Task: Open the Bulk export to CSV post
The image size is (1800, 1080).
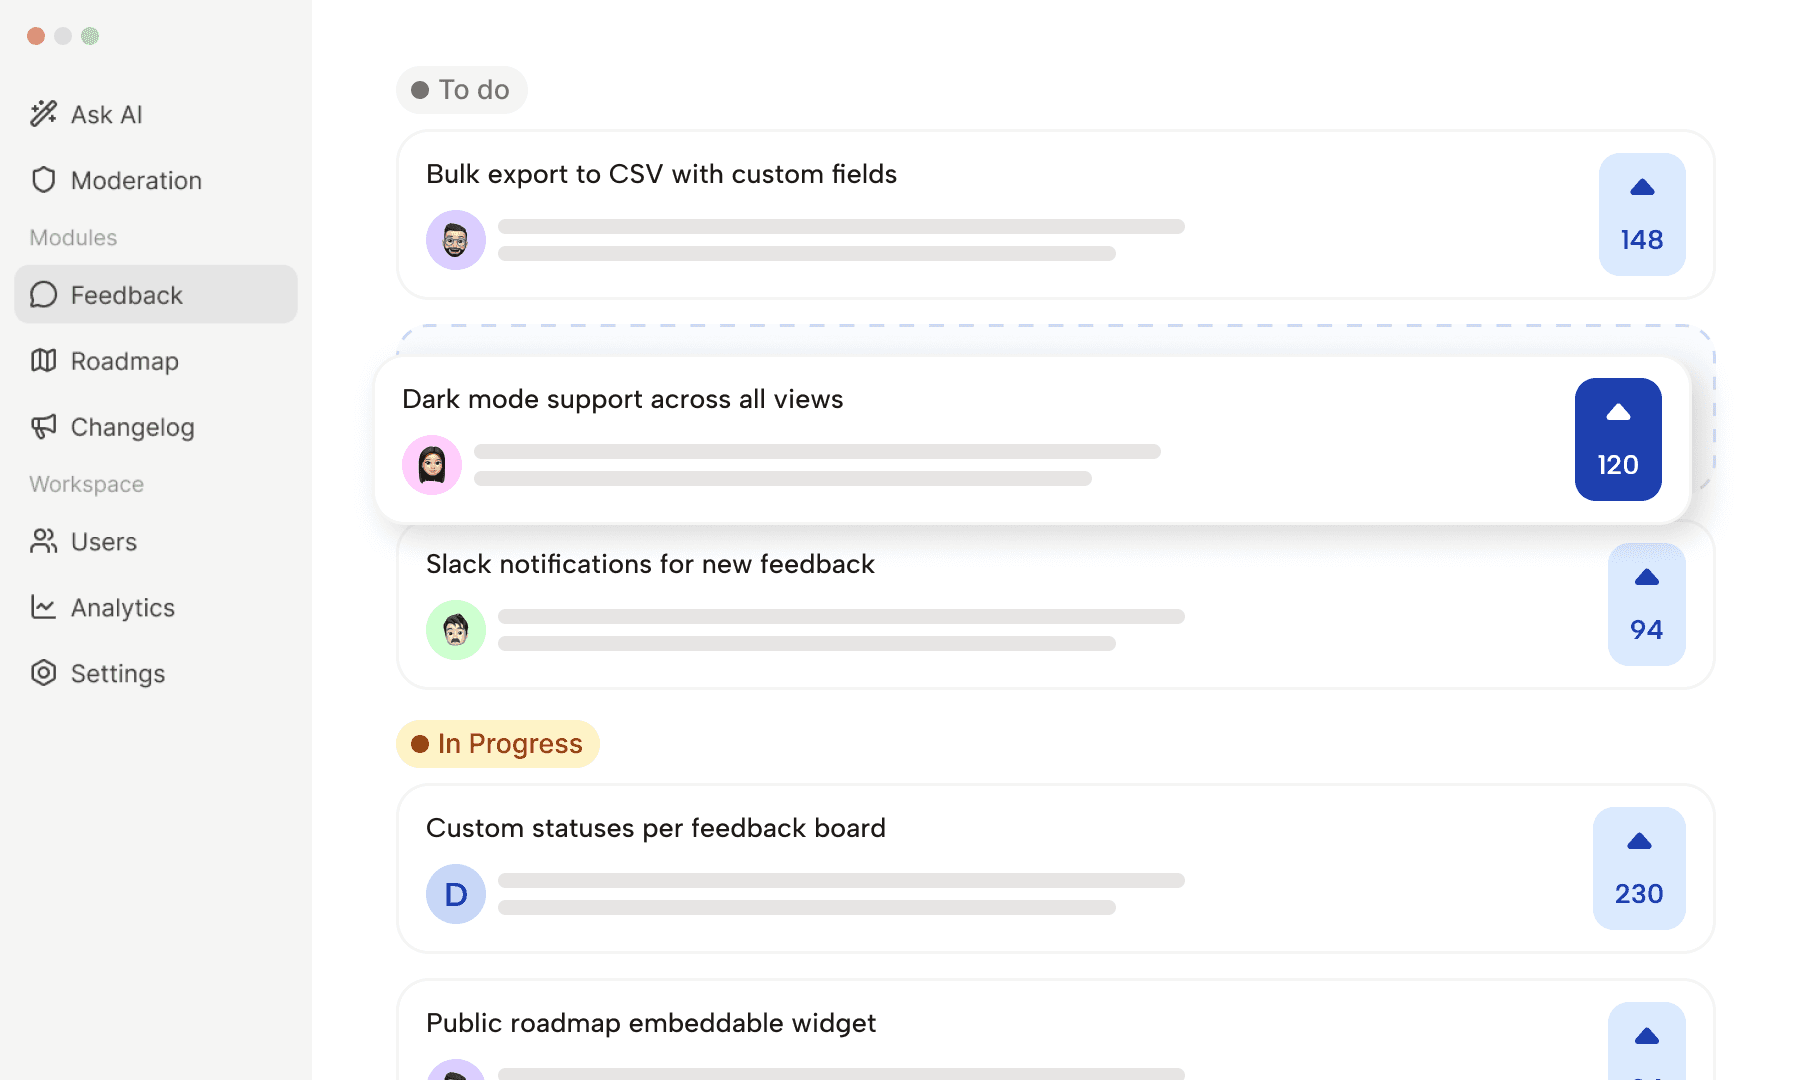Action: 661,173
